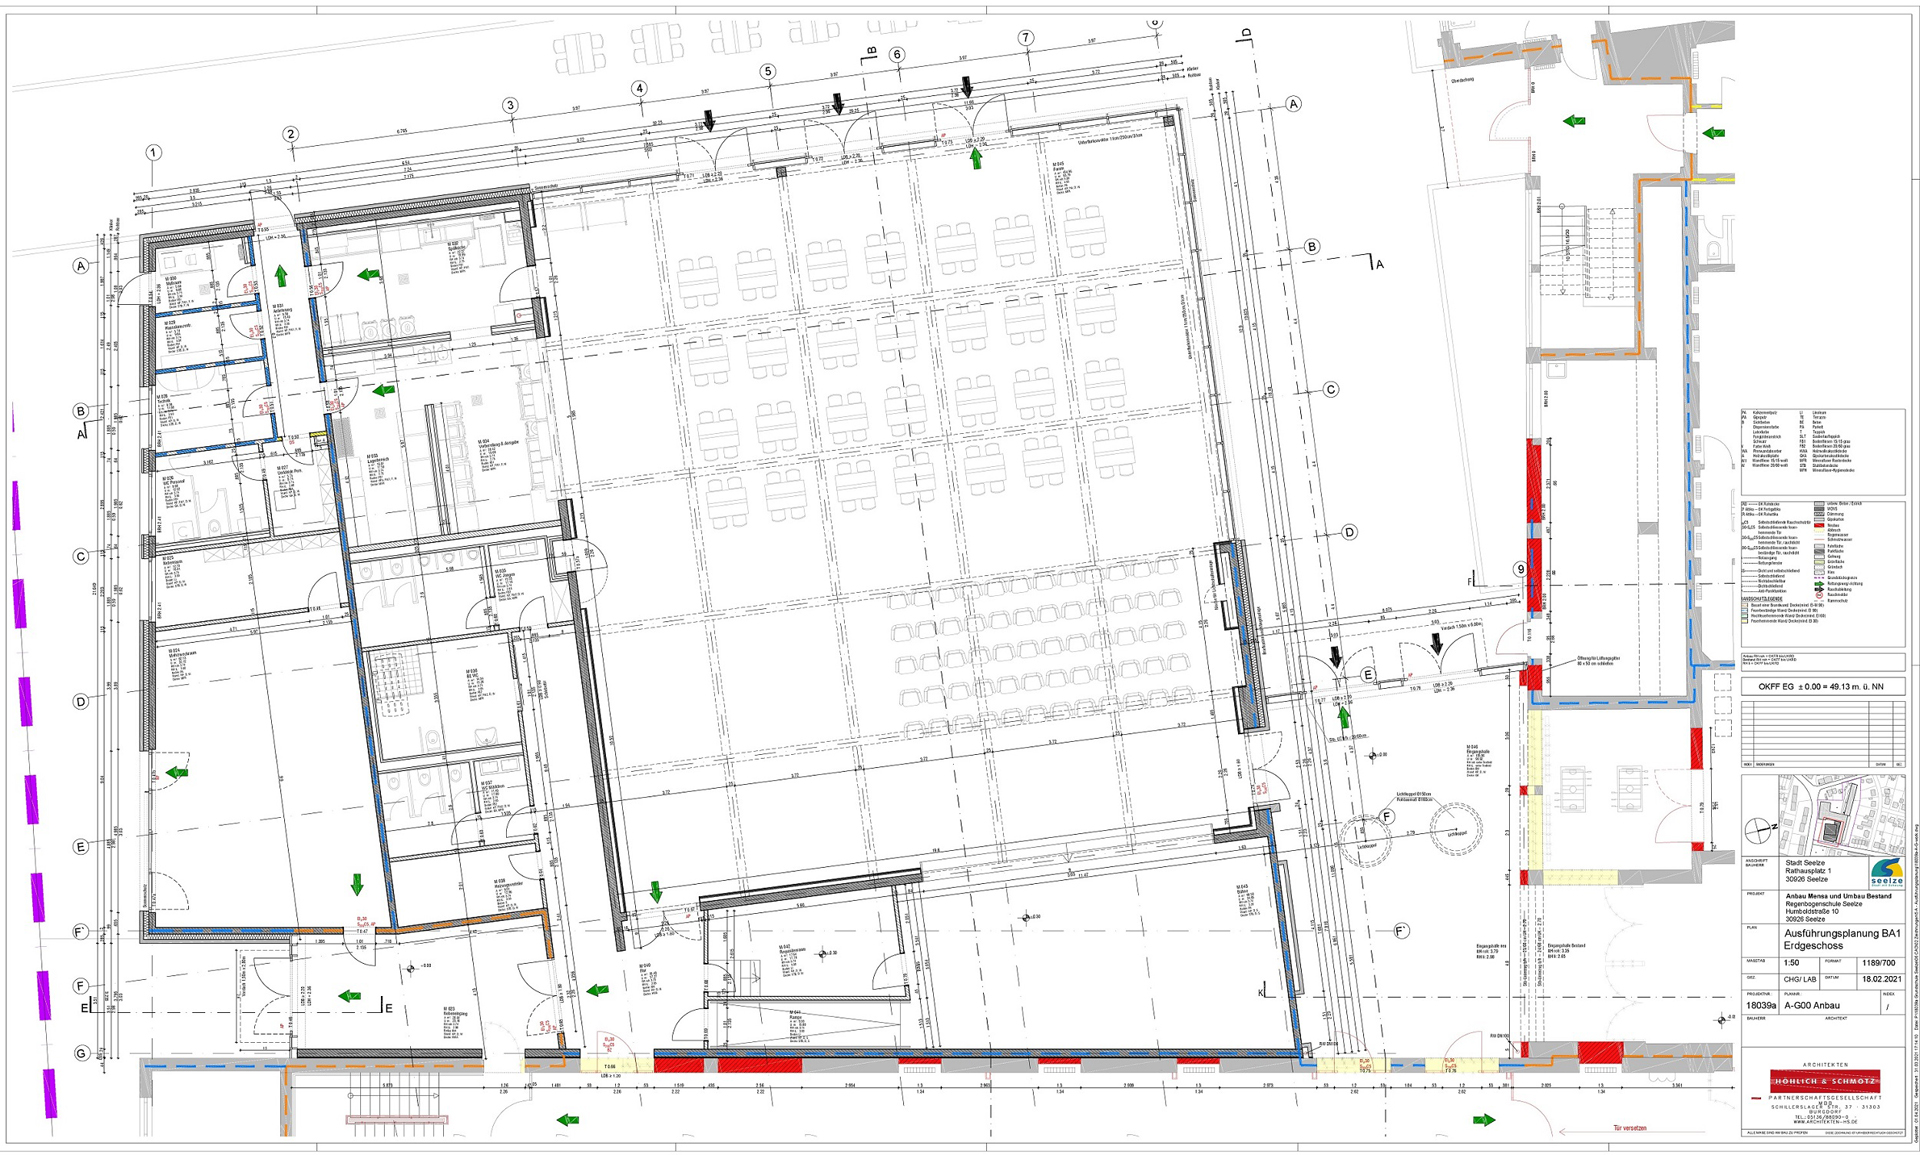Image resolution: width=1920 pixels, height=1155 pixels.
Task: Select grid axis bubble number 1
Action: pos(153,153)
